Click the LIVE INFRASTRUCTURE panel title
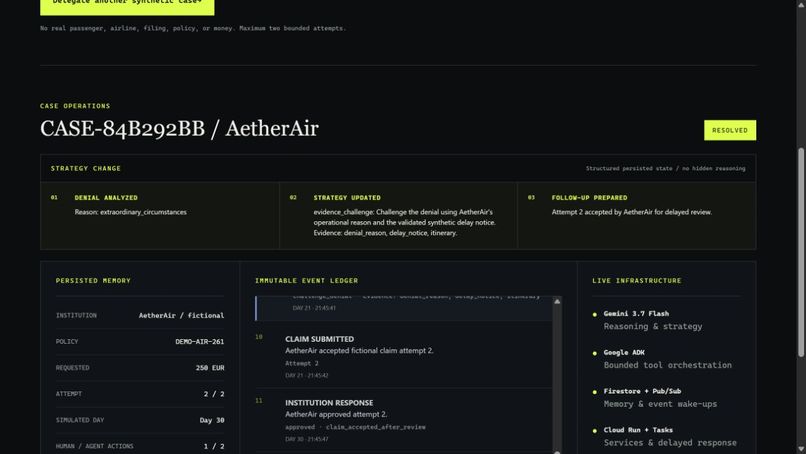 [636, 280]
